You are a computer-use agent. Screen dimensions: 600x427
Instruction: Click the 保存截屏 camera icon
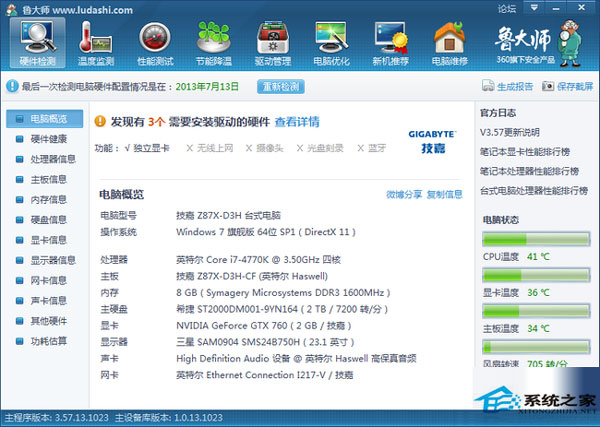tap(548, 86)
